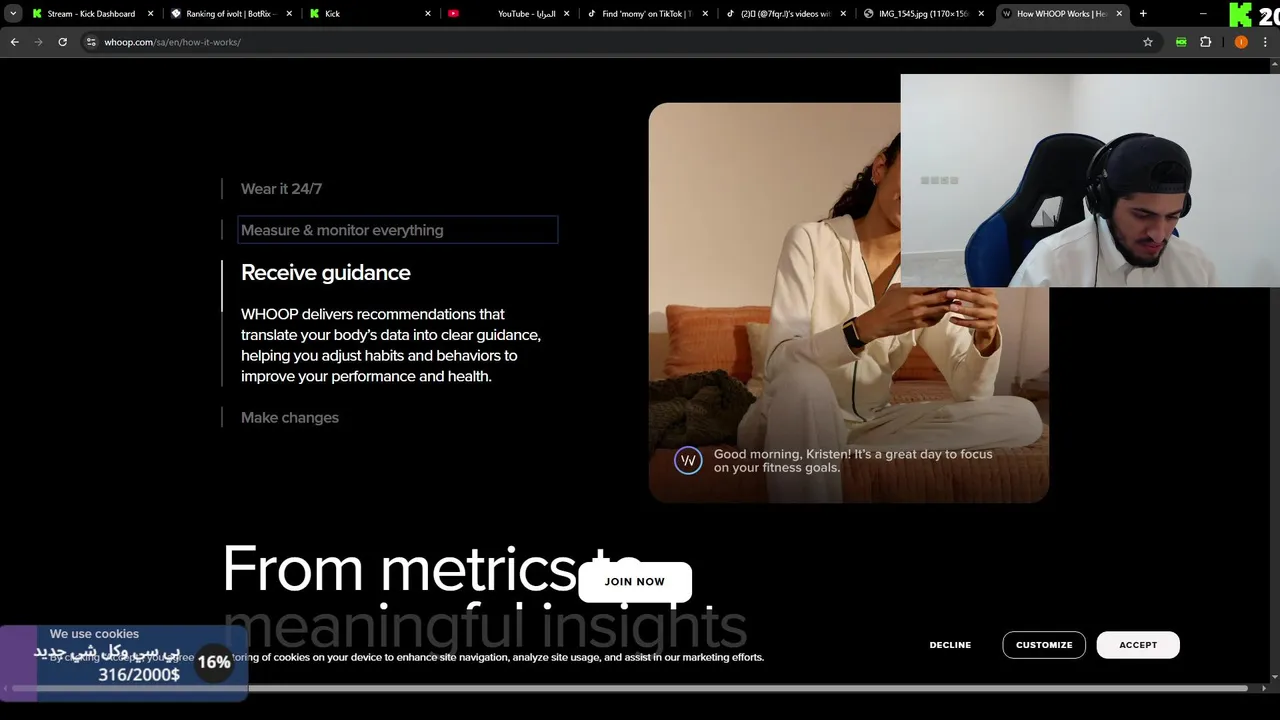Click the 316/2000$ goal text
This screenshot has width=1280, height=720.
click(x=139, y=675)
